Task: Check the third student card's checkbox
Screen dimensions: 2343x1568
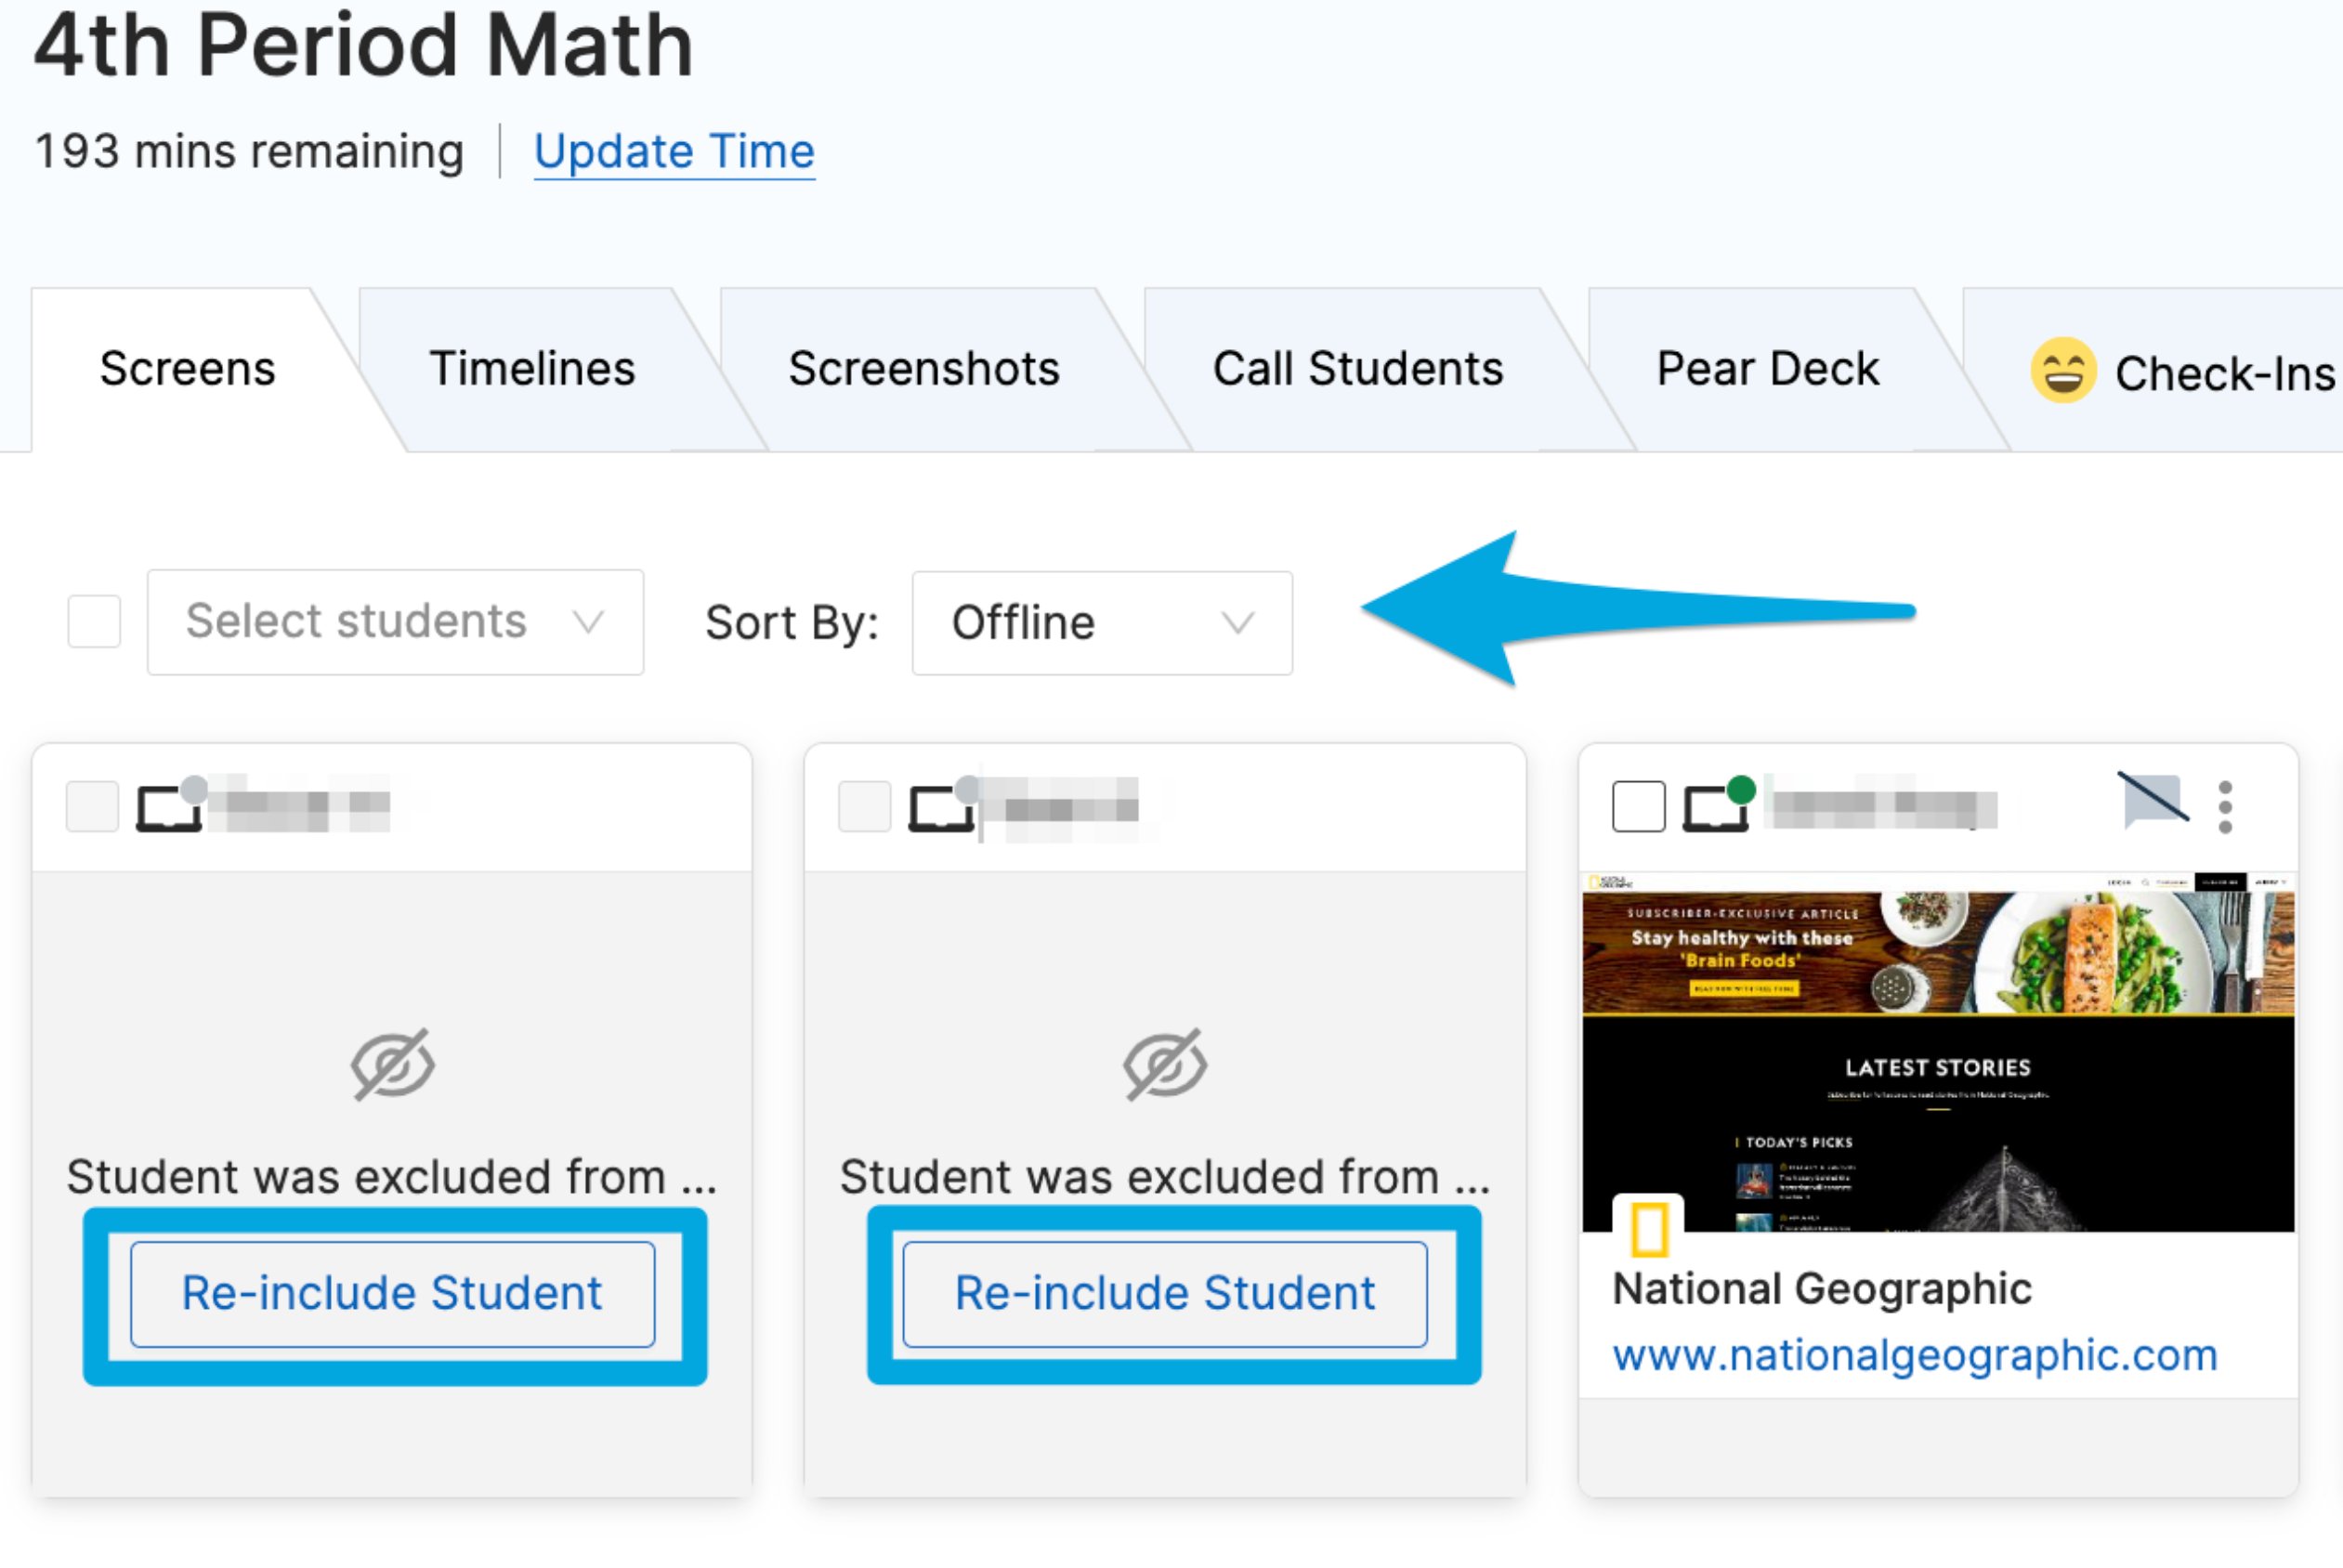Action: click(x=1638, y=806)
